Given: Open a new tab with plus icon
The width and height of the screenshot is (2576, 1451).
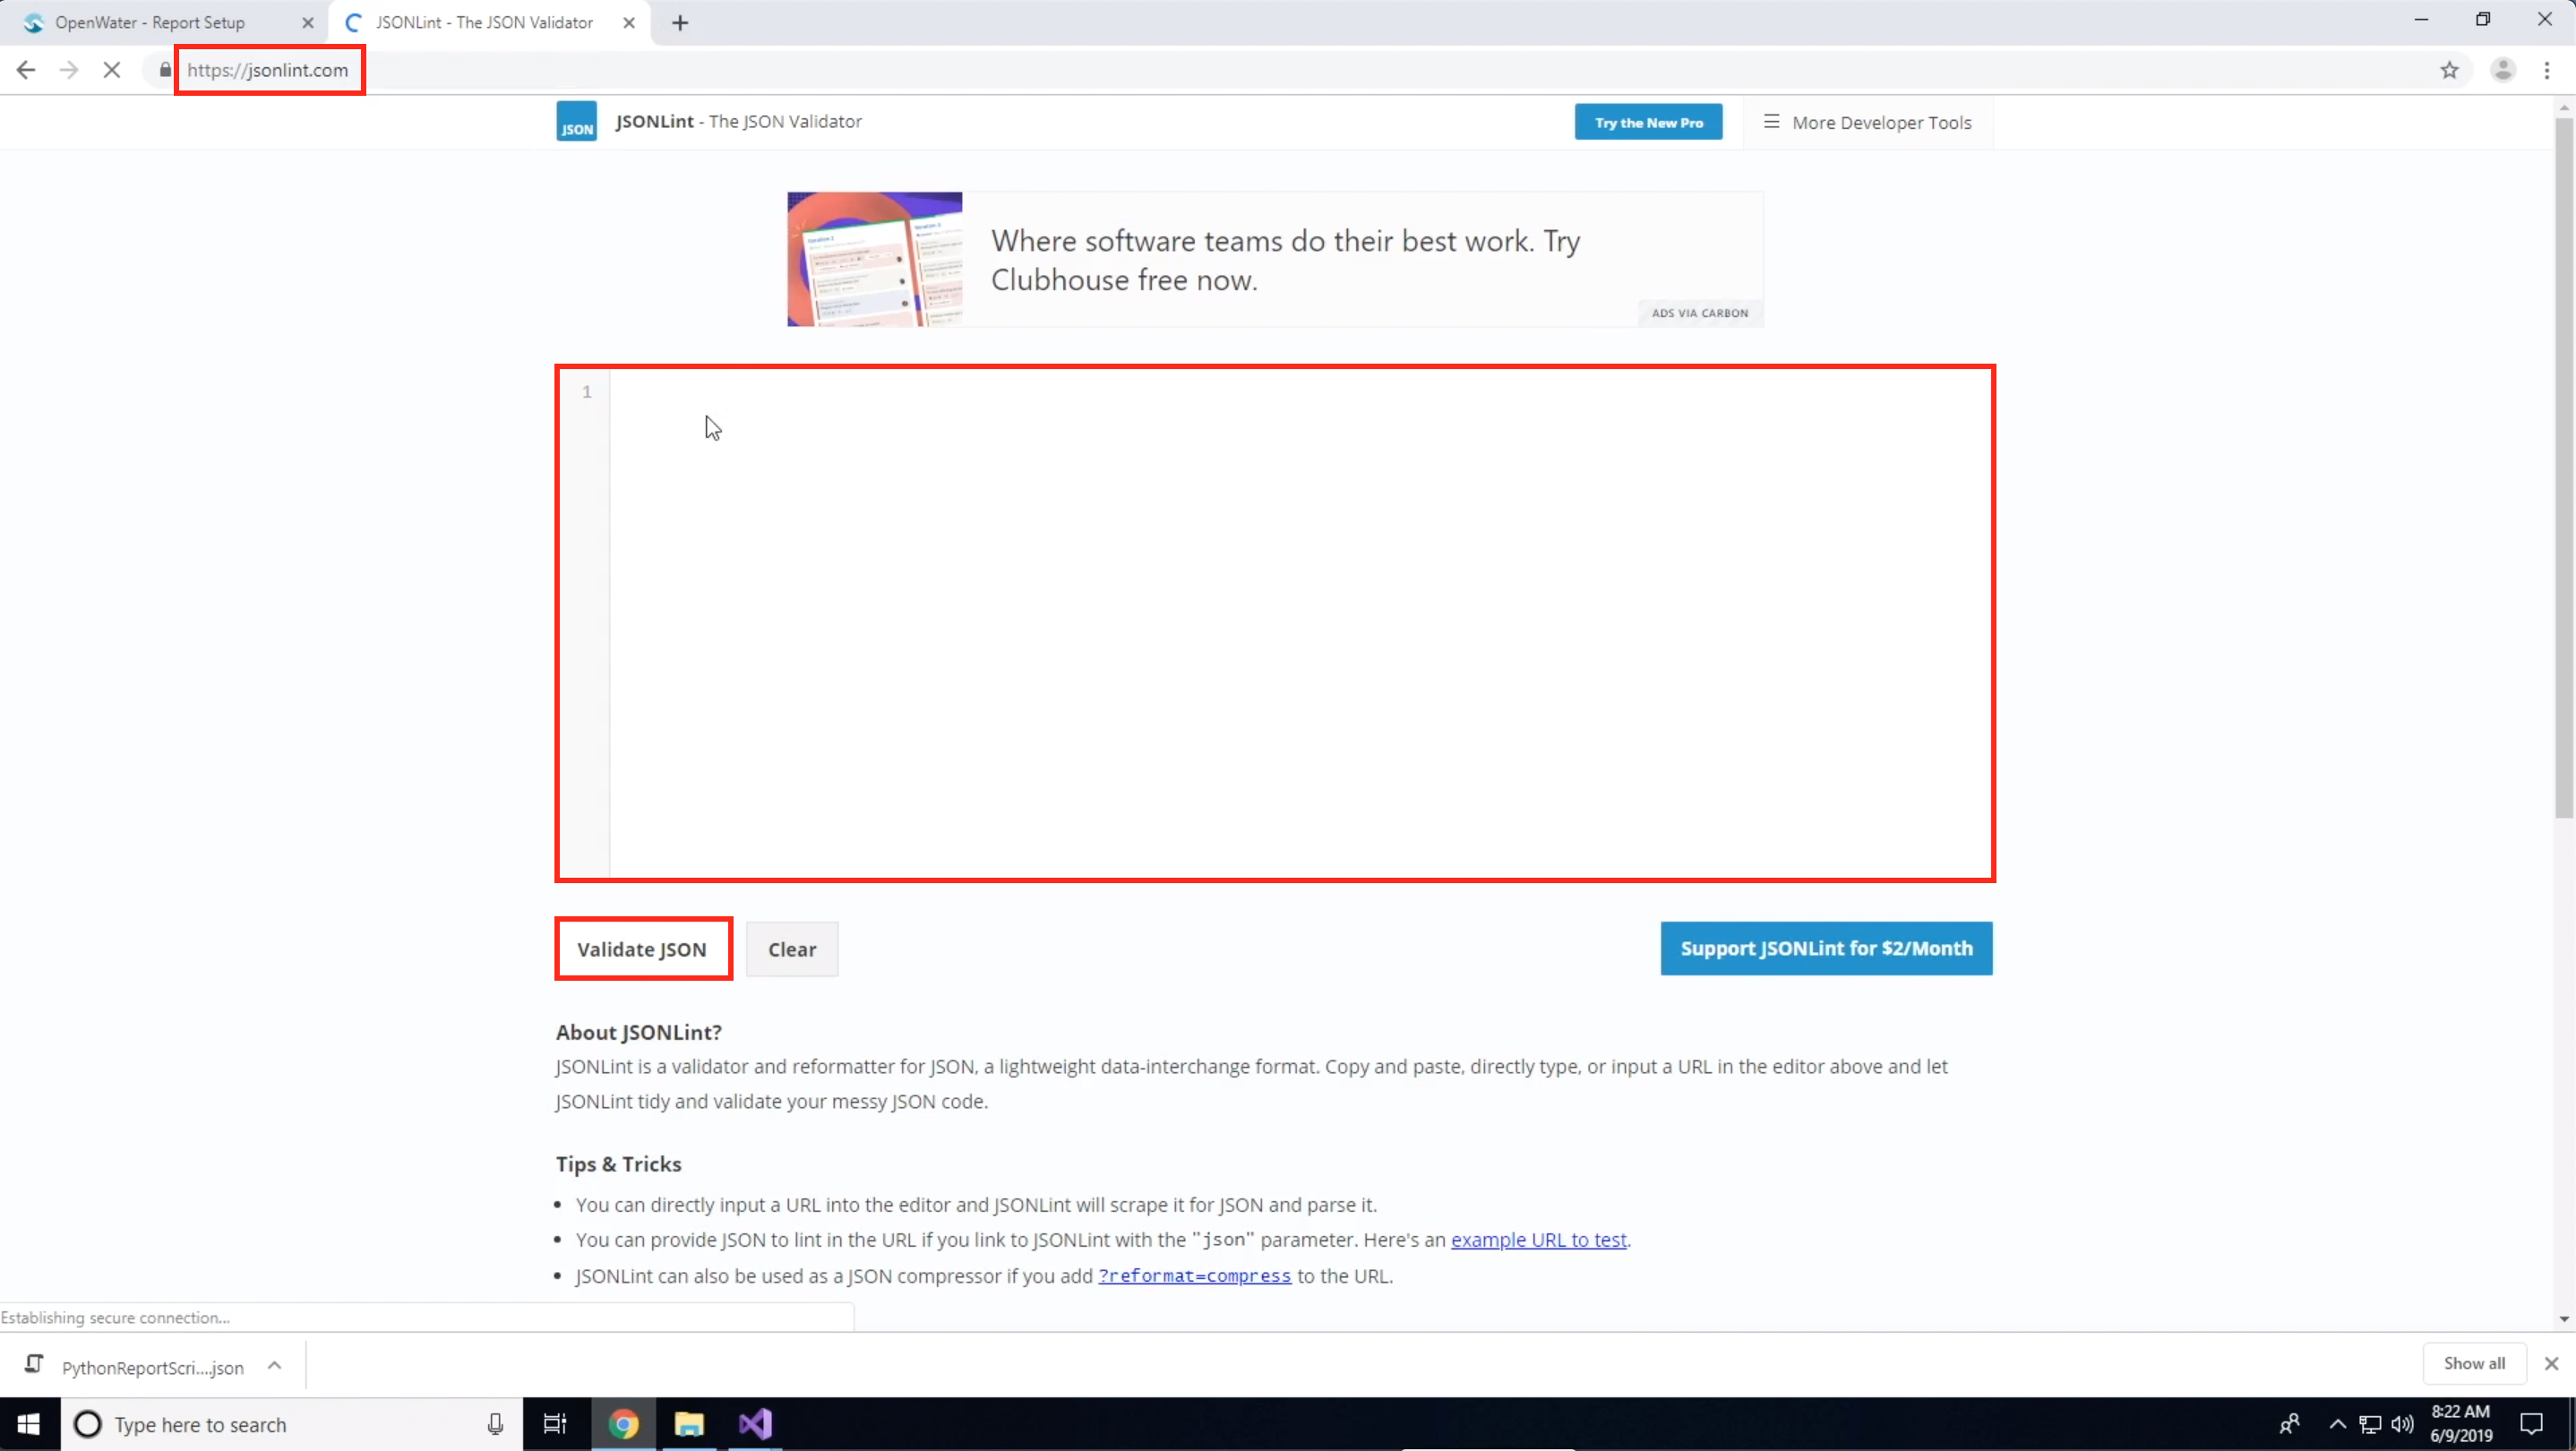Looking at the screenshot, I should tap(680, 23).
